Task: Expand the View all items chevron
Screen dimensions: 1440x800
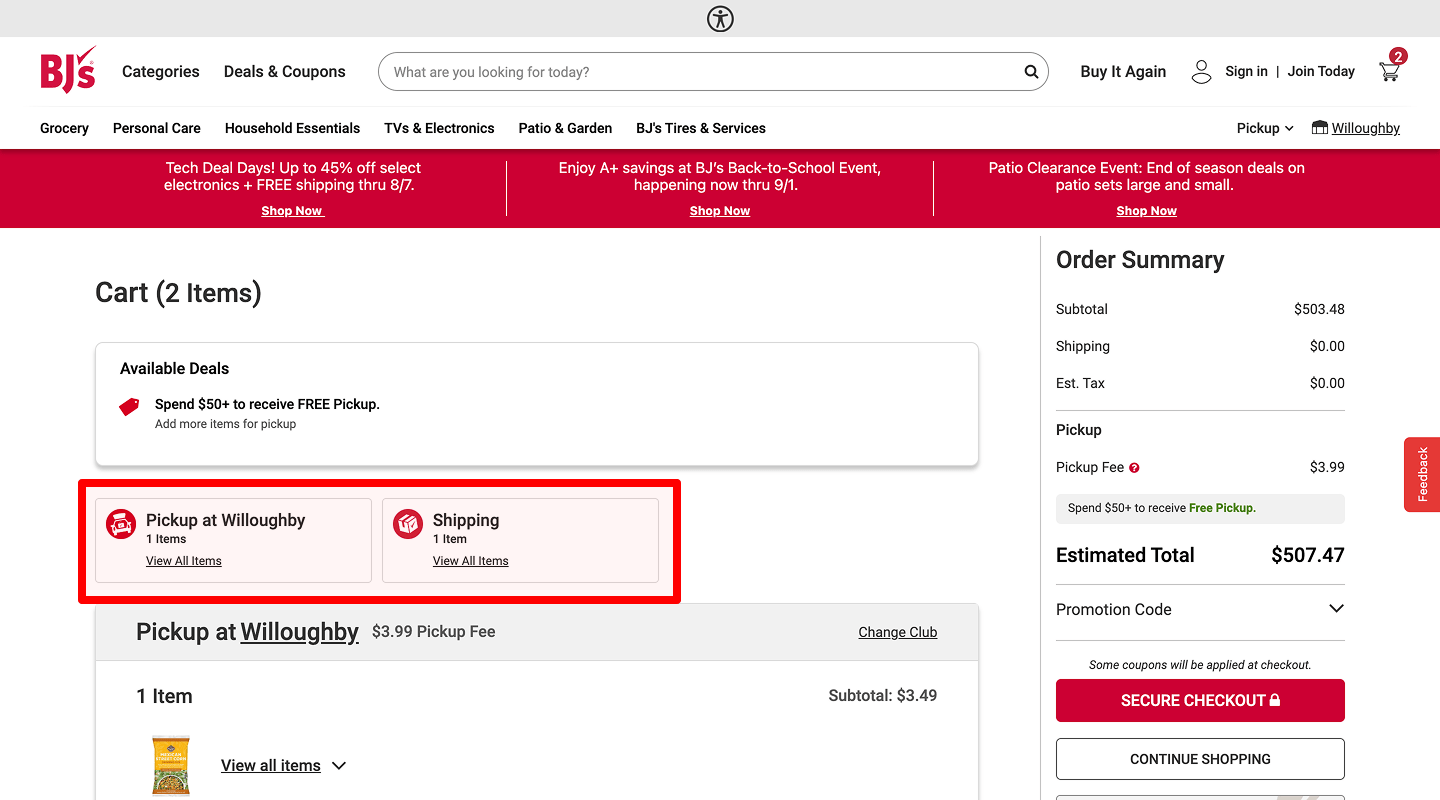Action: 339,765
